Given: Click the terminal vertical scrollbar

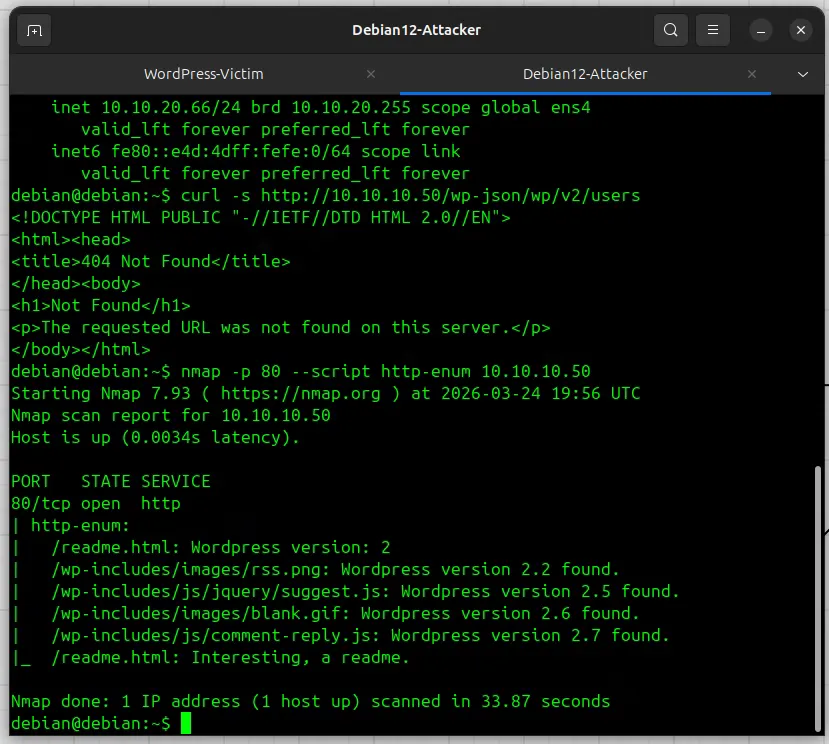Looking at the screenshot, I should 817,598.
